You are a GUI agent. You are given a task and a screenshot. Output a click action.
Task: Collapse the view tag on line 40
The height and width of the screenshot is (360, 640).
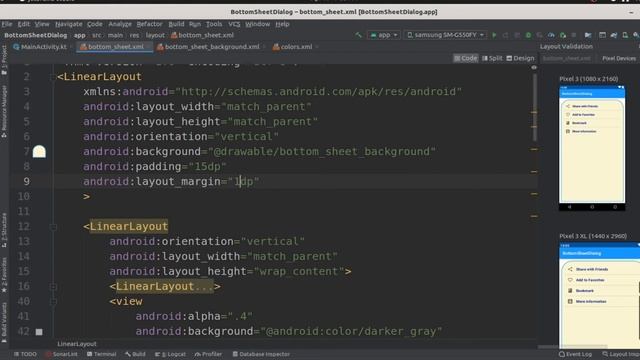53,302
